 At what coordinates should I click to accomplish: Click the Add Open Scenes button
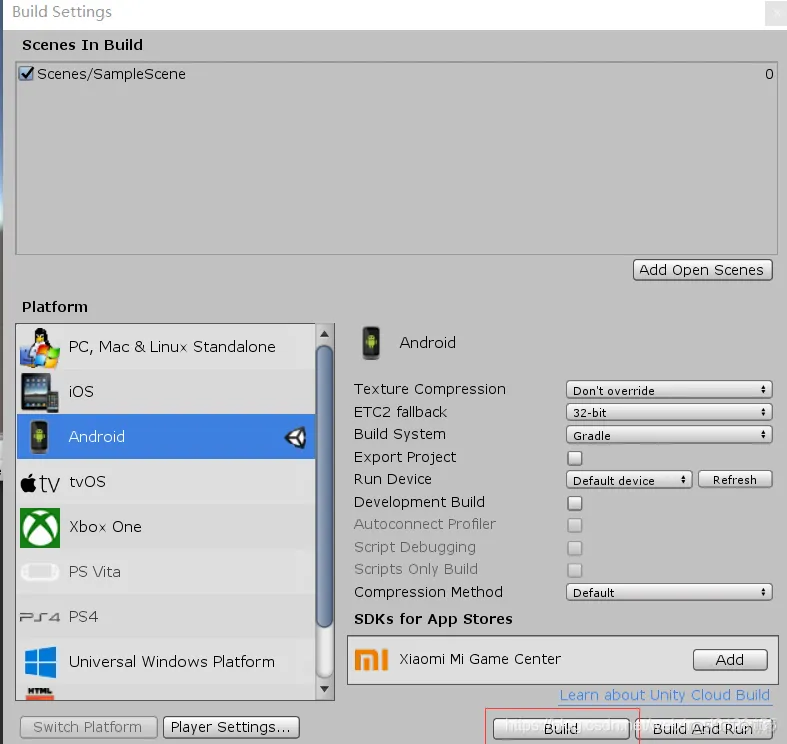[x=702, y=270]
